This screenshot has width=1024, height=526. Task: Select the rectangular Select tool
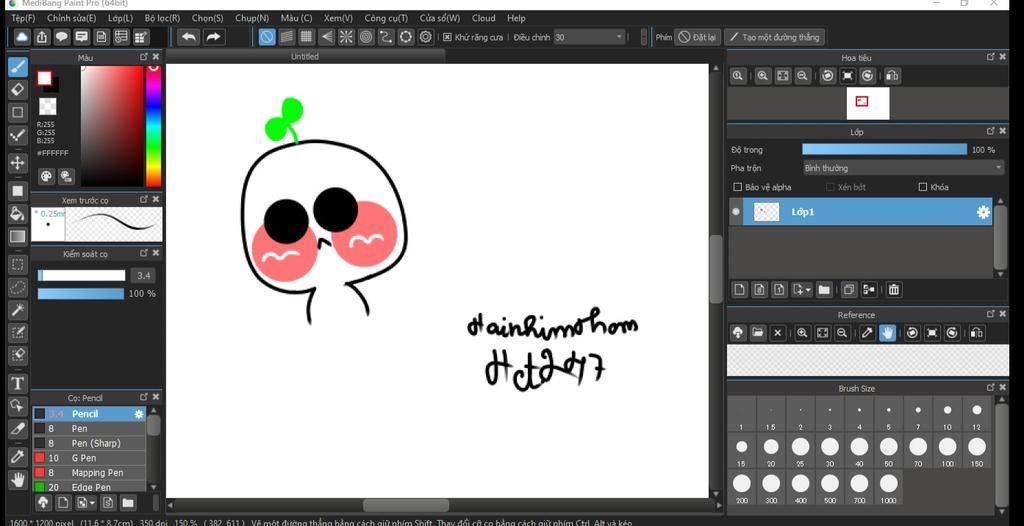pos(18,264)
